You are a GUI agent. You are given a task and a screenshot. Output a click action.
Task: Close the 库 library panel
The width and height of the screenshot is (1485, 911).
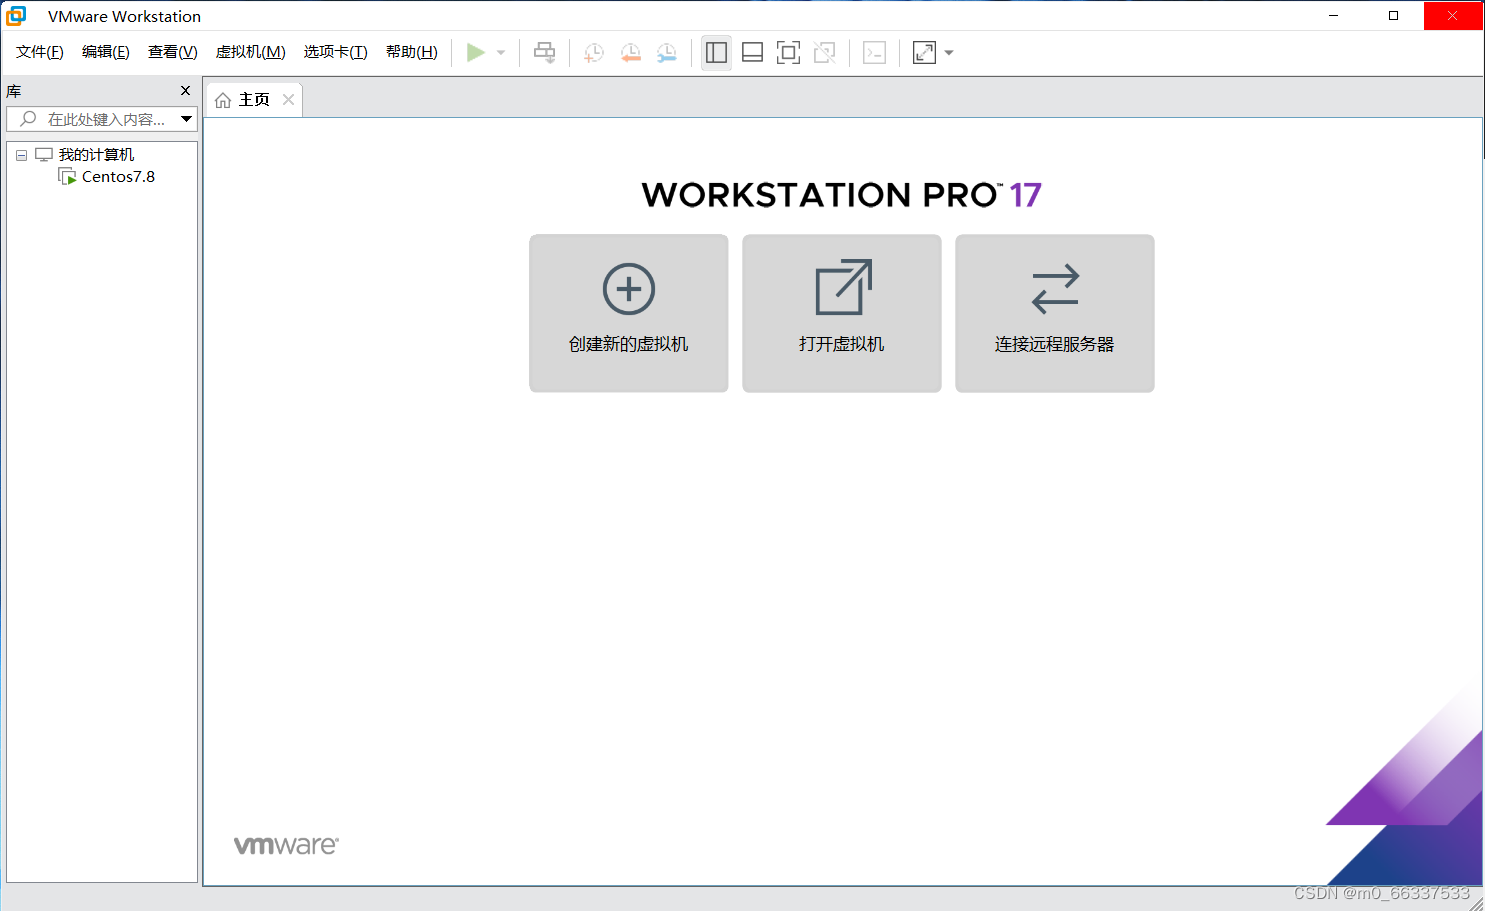click(185, 91)
